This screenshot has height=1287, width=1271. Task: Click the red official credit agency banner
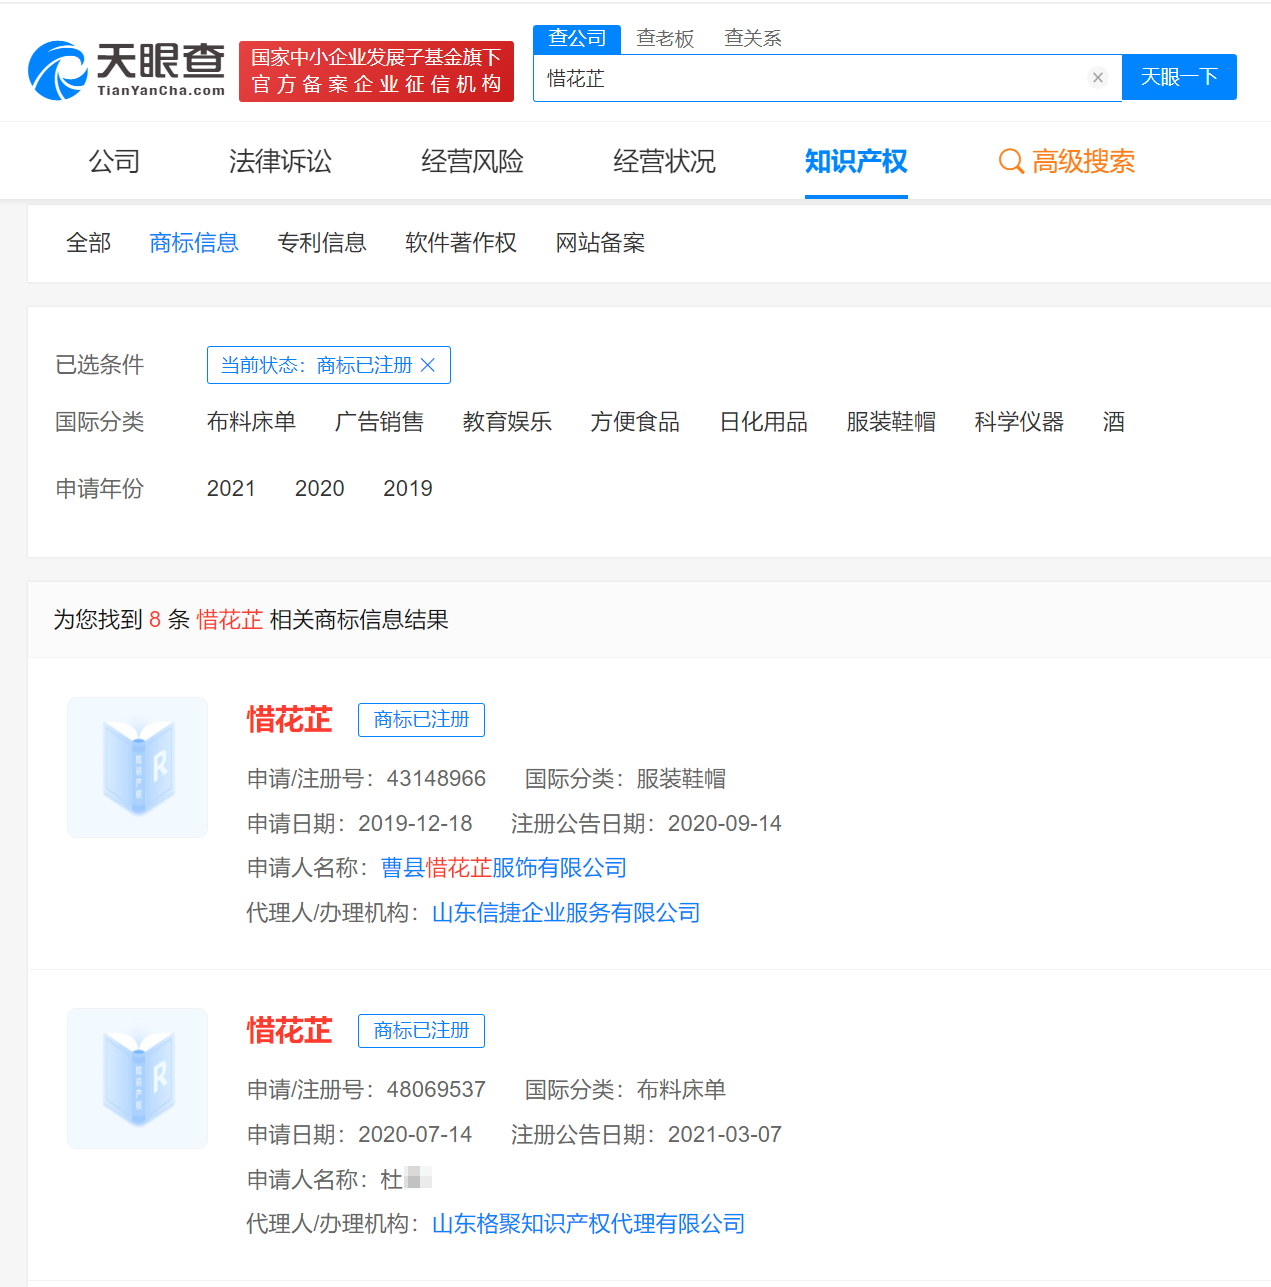(x=376, y=71)
